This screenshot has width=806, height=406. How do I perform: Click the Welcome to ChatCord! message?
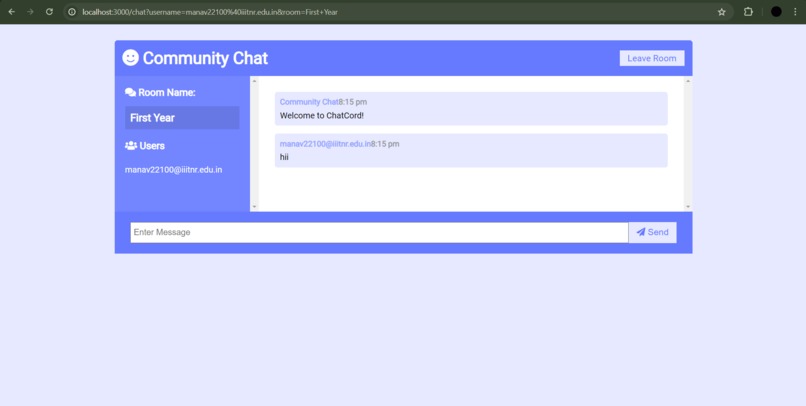click(x=322, y=116)
